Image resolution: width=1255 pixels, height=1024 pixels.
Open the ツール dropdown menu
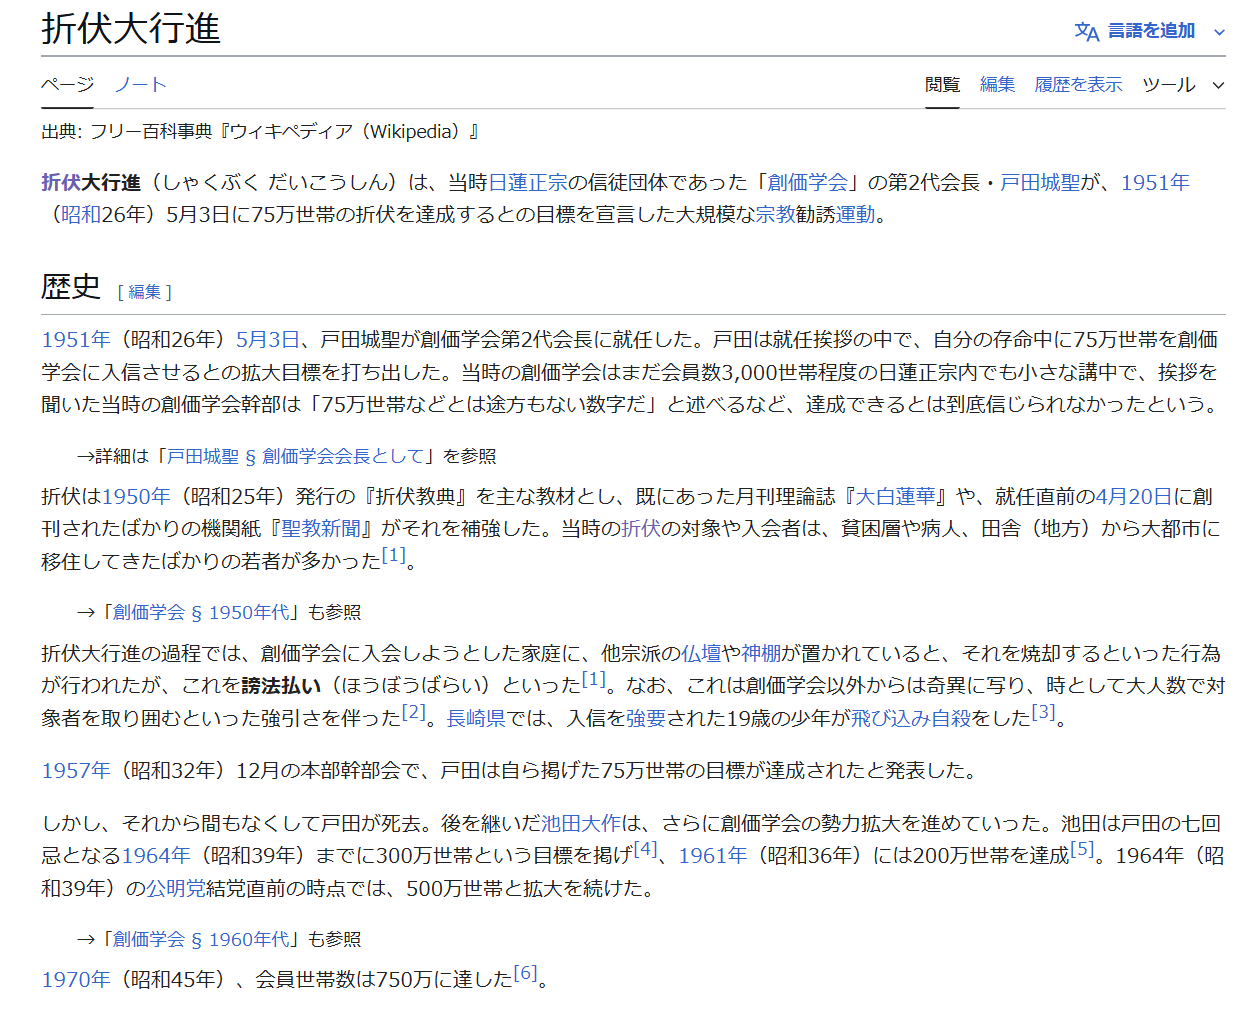[1183, 85]
